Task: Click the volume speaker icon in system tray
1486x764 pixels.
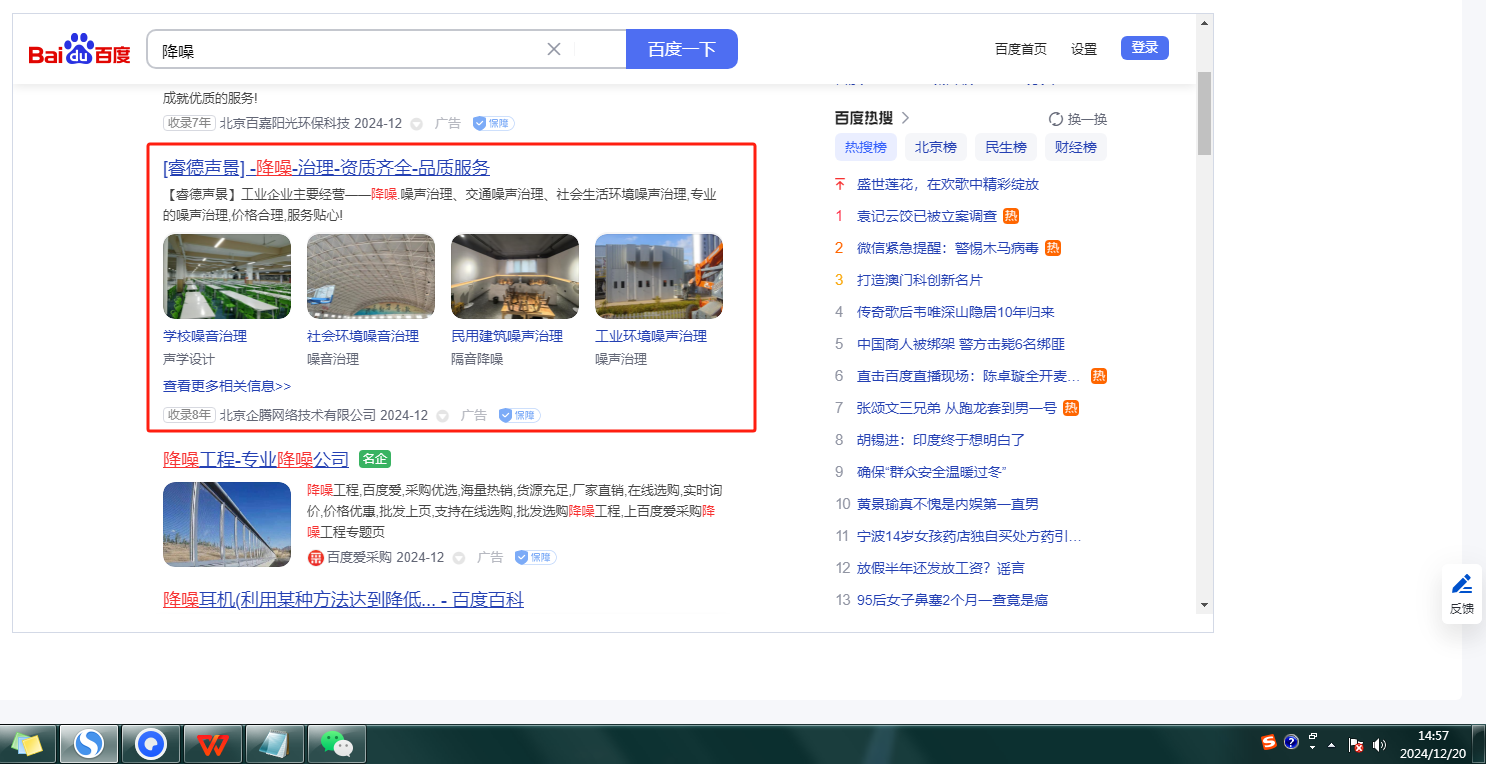Action: click(1380, 744)
